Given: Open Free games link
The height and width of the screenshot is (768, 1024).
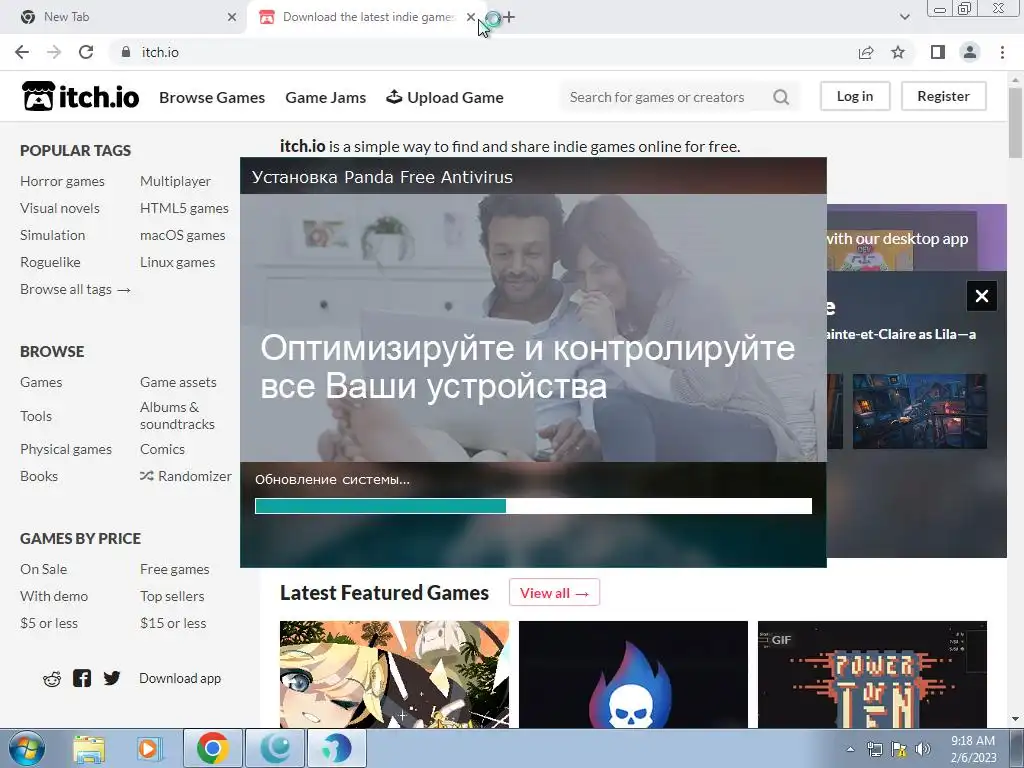Looking at the screenshot, I should point(174,569).
